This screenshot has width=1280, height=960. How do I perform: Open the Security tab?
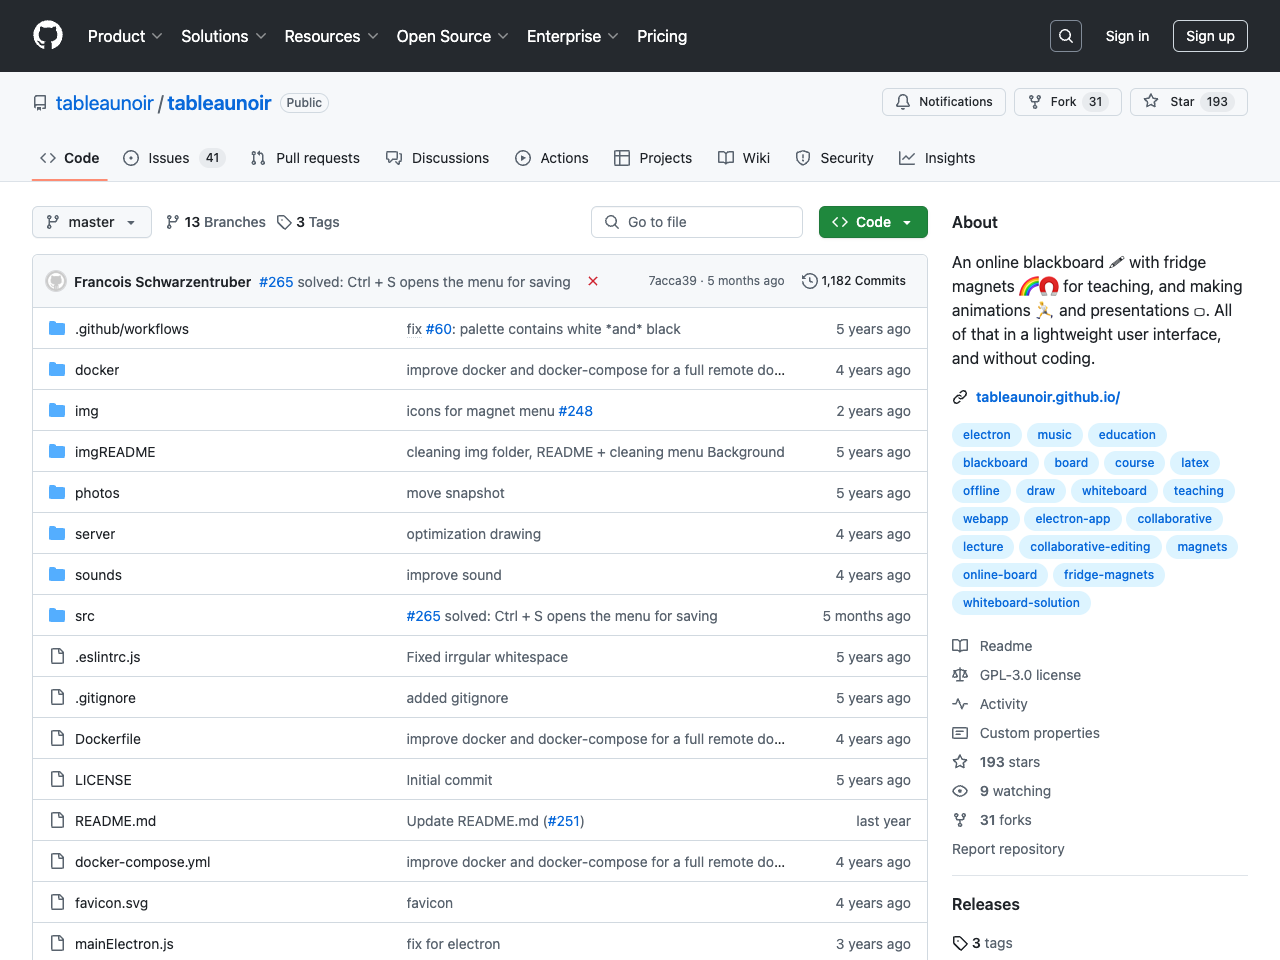[x=835, y=158]
